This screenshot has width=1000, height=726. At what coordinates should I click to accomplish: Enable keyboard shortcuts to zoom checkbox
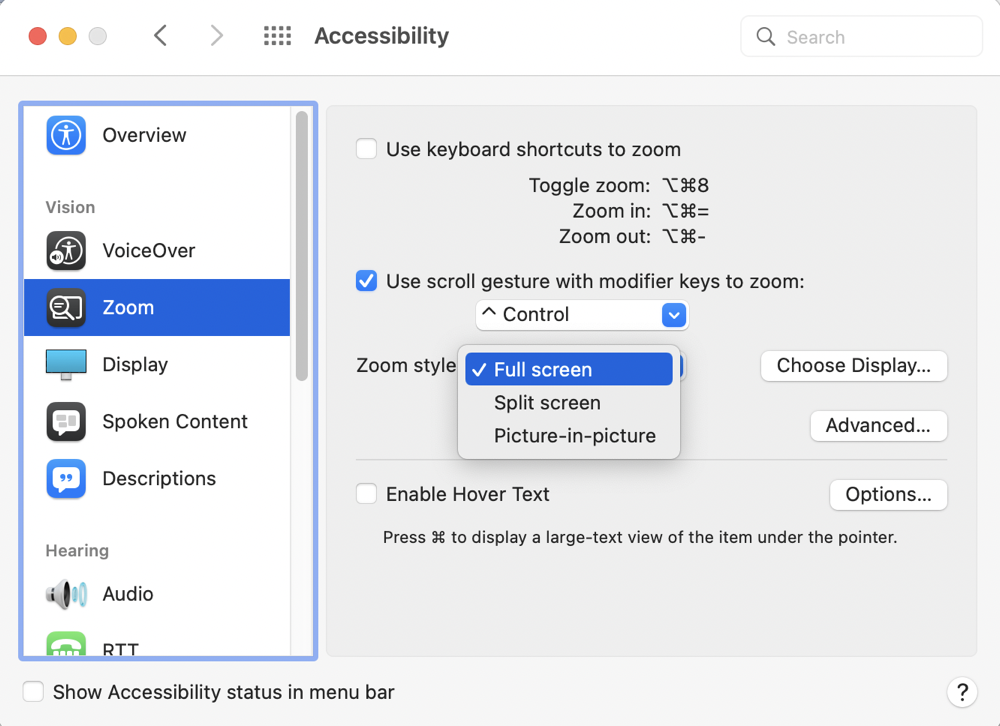click(367, 150)
